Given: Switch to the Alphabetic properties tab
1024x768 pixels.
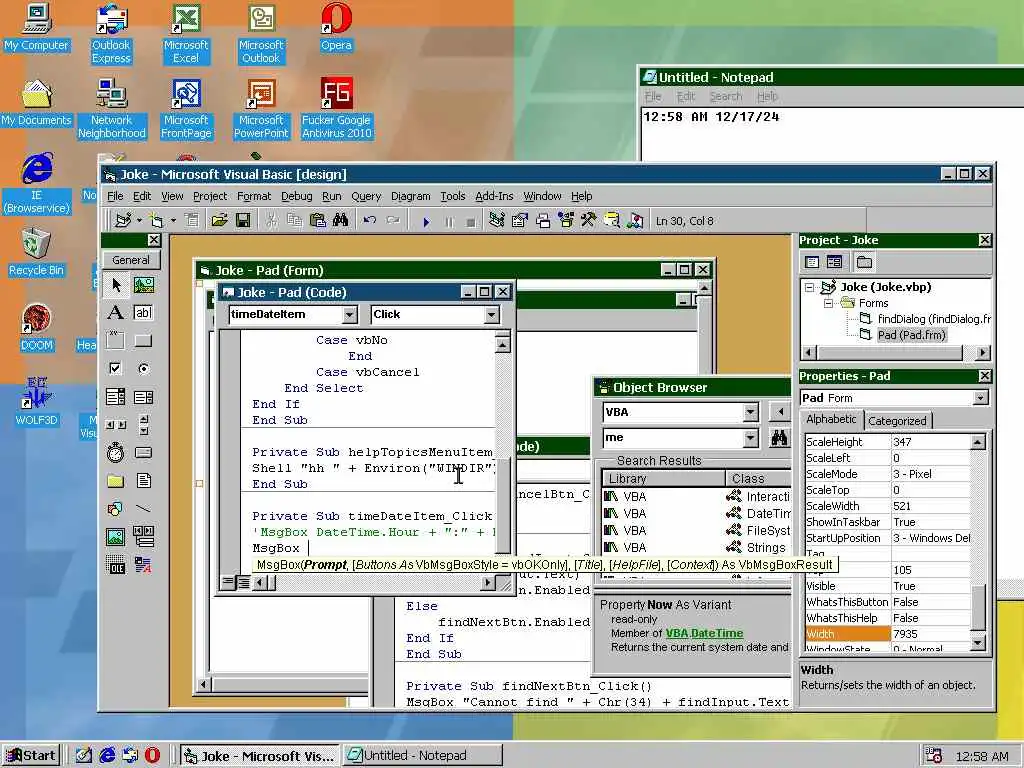Looking at the screenshot, I should (831, 419).
